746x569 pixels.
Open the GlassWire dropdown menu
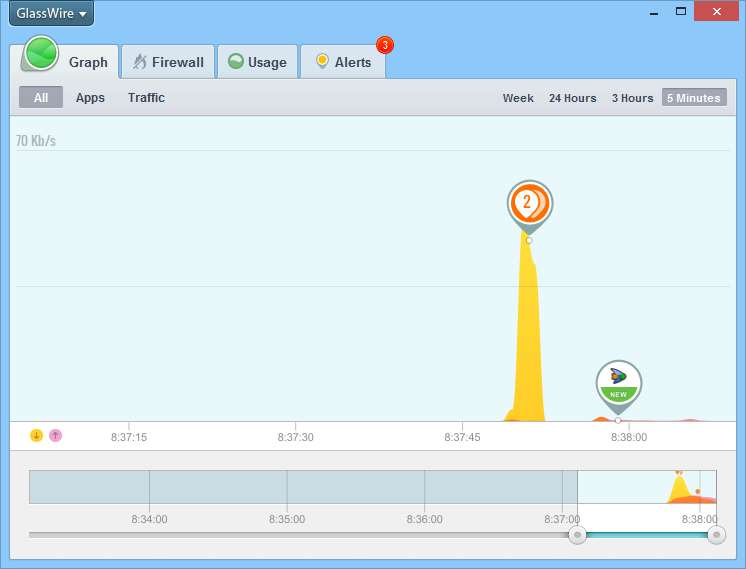51,13
